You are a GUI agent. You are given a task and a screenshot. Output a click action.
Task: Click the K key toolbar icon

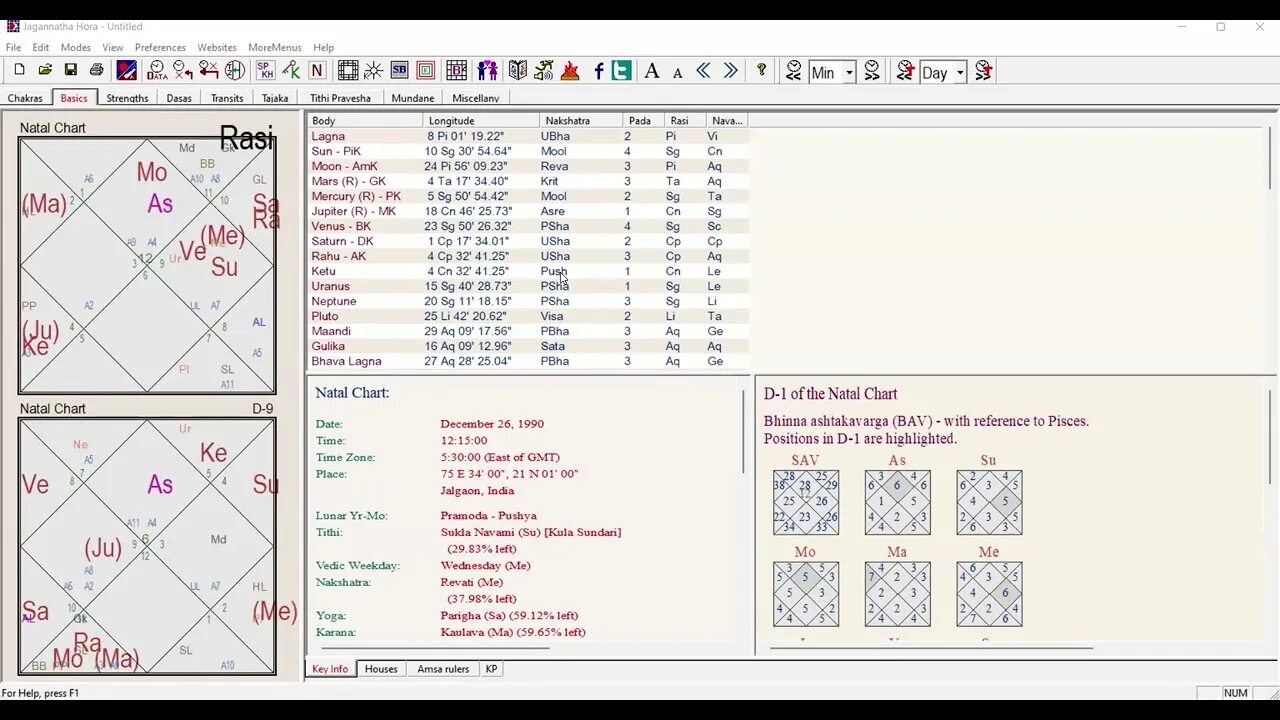tap(291, 70)
